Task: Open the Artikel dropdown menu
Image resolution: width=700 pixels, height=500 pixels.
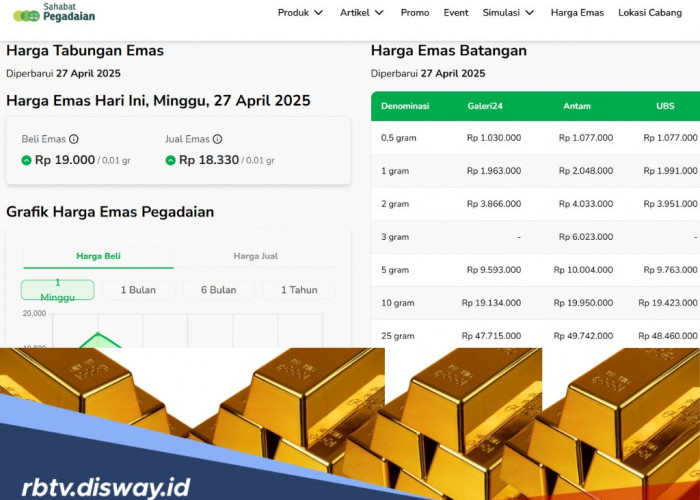Action: [361, 13]
